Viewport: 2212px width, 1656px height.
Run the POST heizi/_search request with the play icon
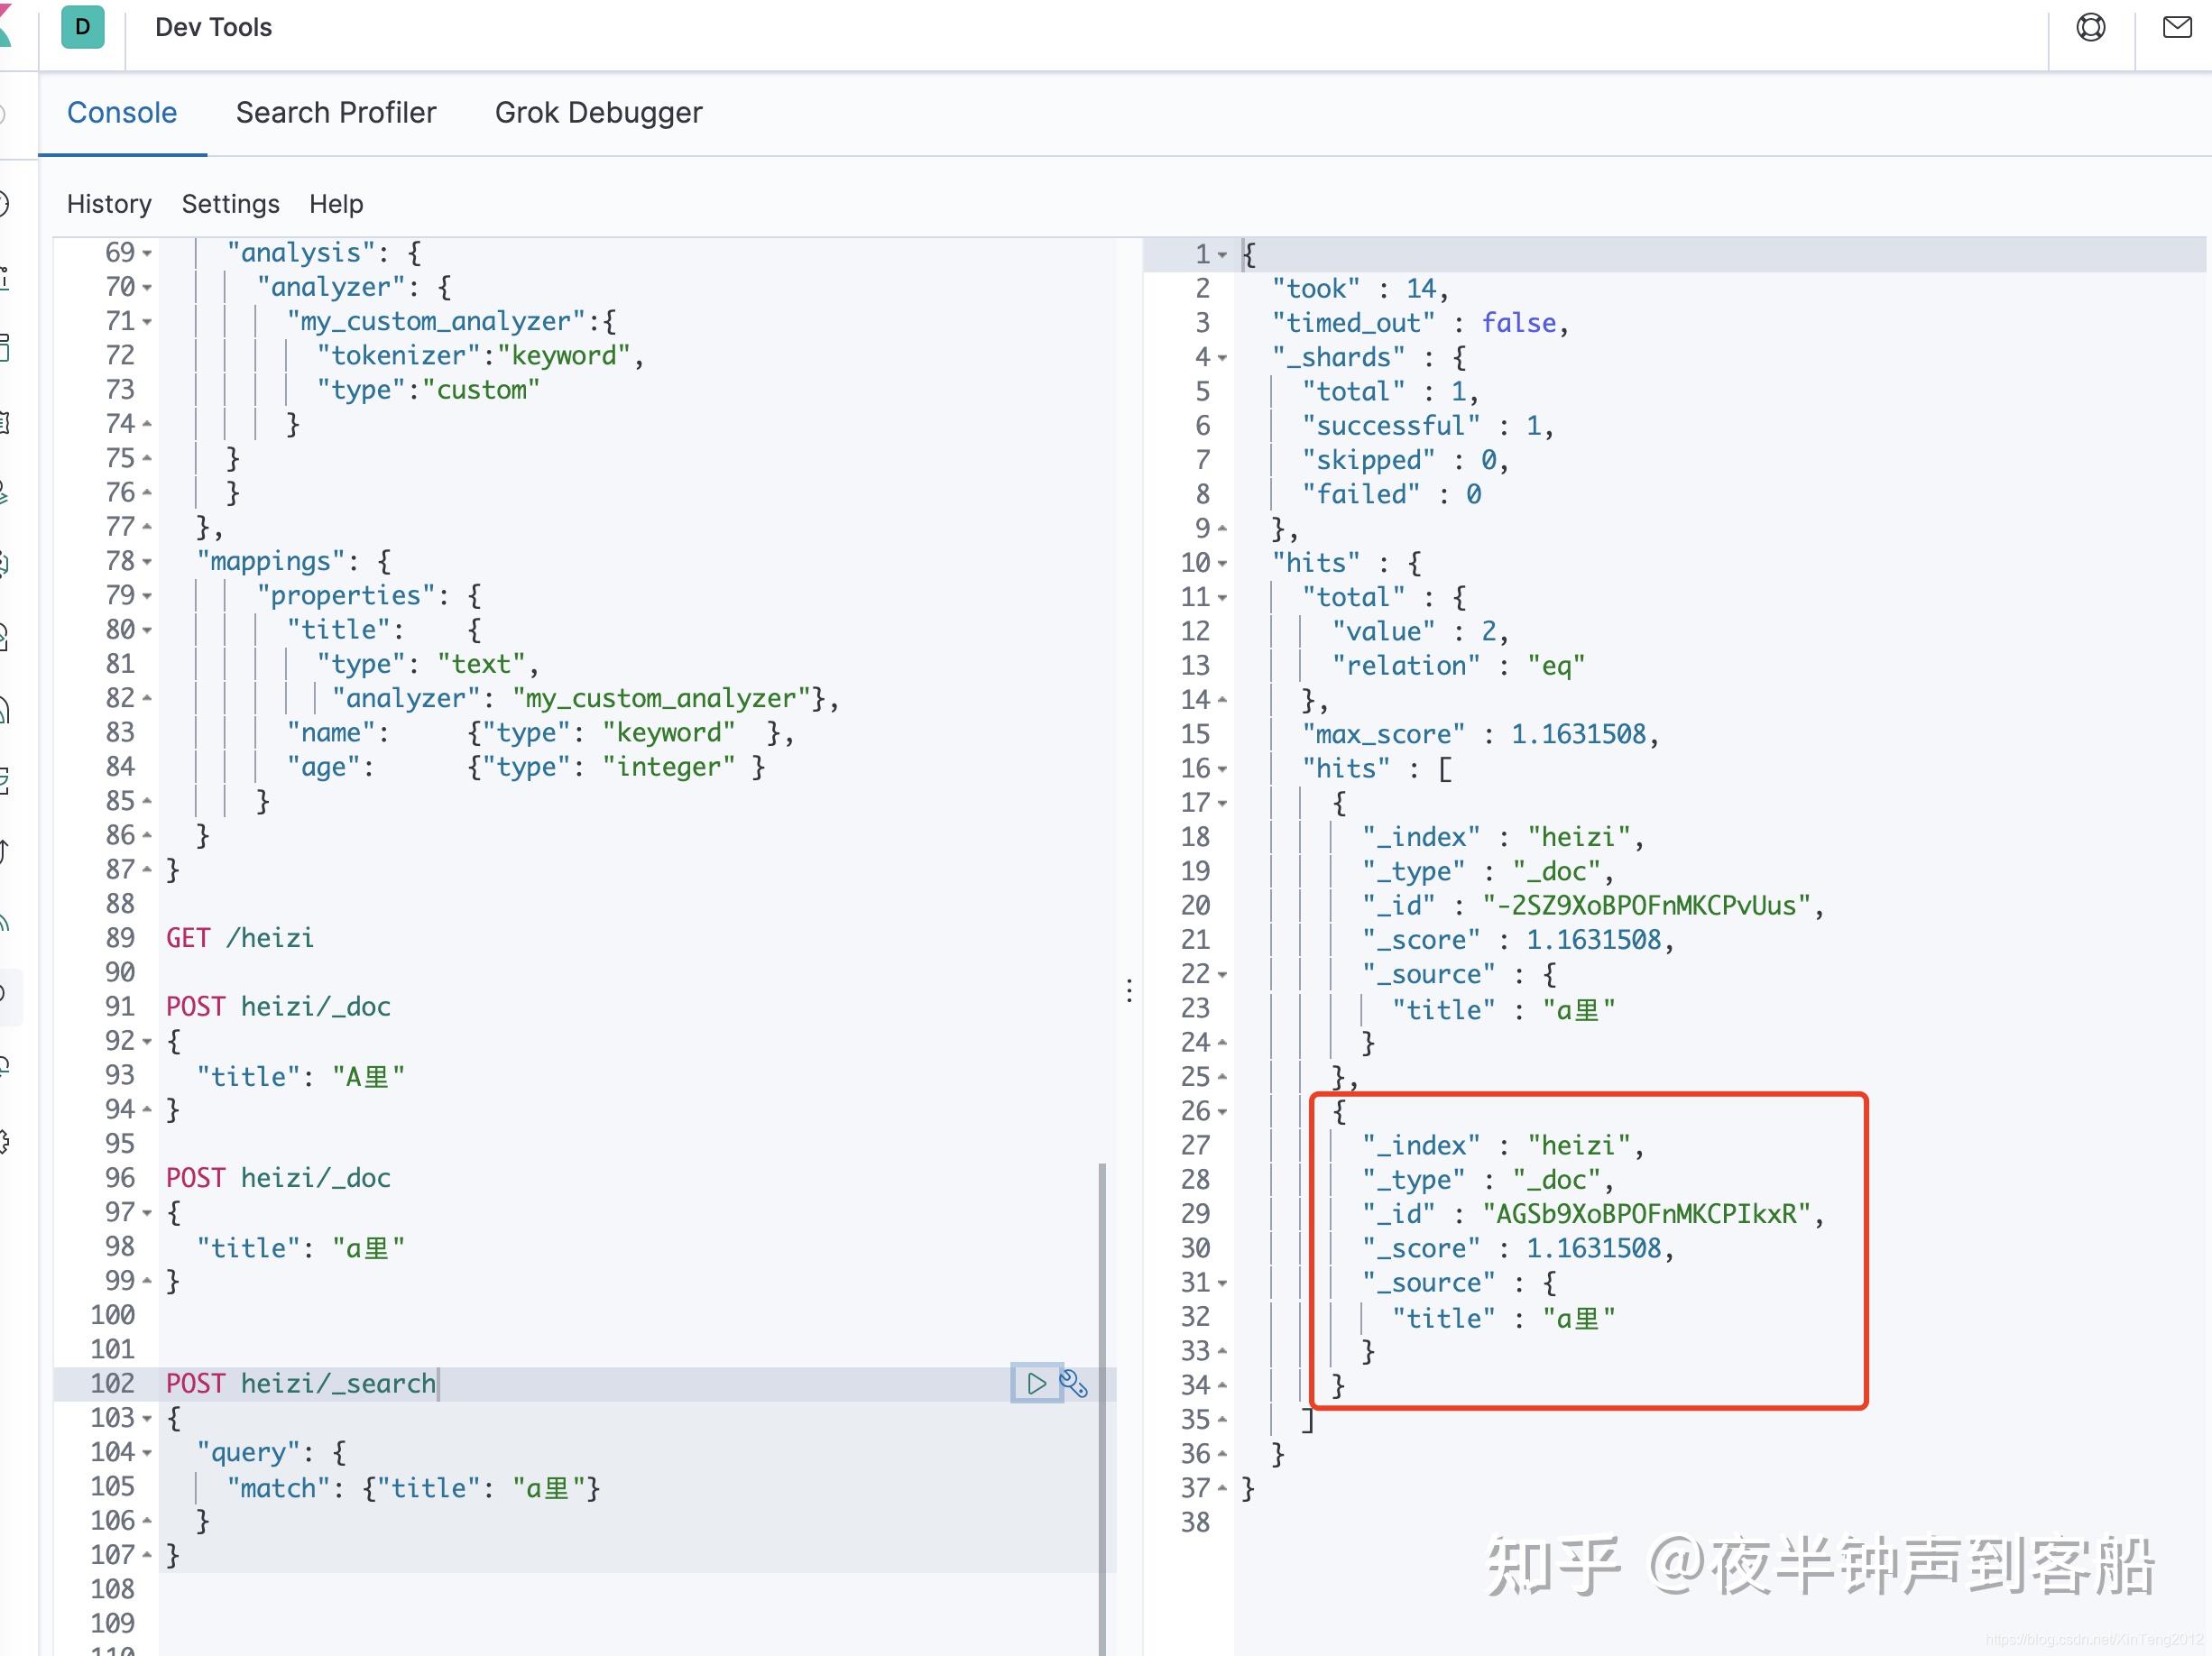[1036, 1383]
